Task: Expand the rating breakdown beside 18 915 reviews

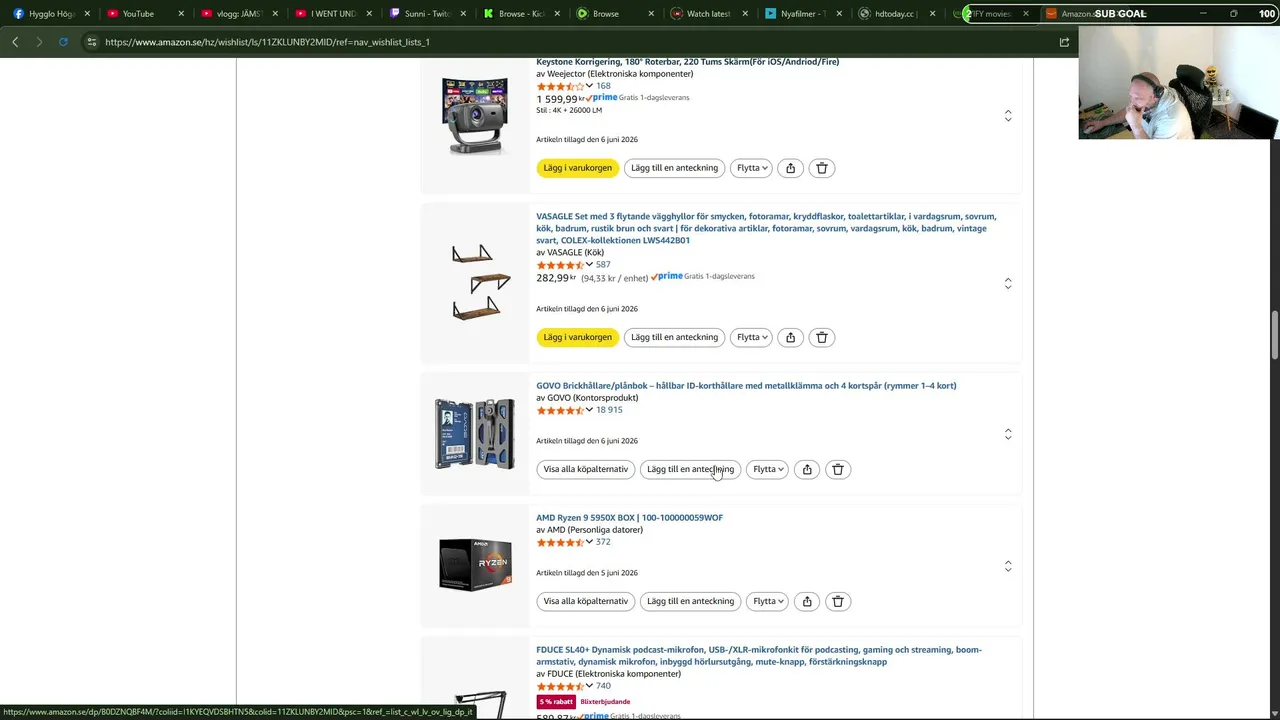Action: [x=589, y=410]
